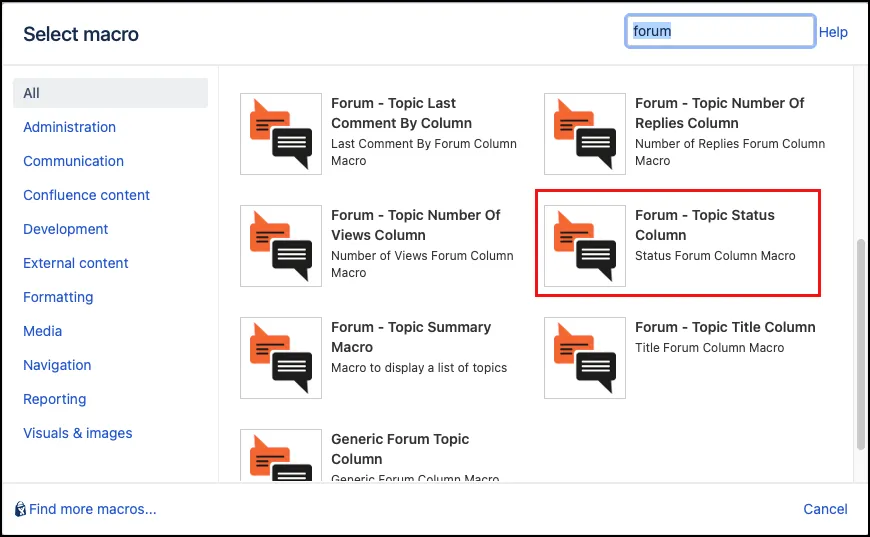Screen dimensions: 870x537
Task: Show Navigation macros
Action: pyautogui.click(x=57, y=365)
